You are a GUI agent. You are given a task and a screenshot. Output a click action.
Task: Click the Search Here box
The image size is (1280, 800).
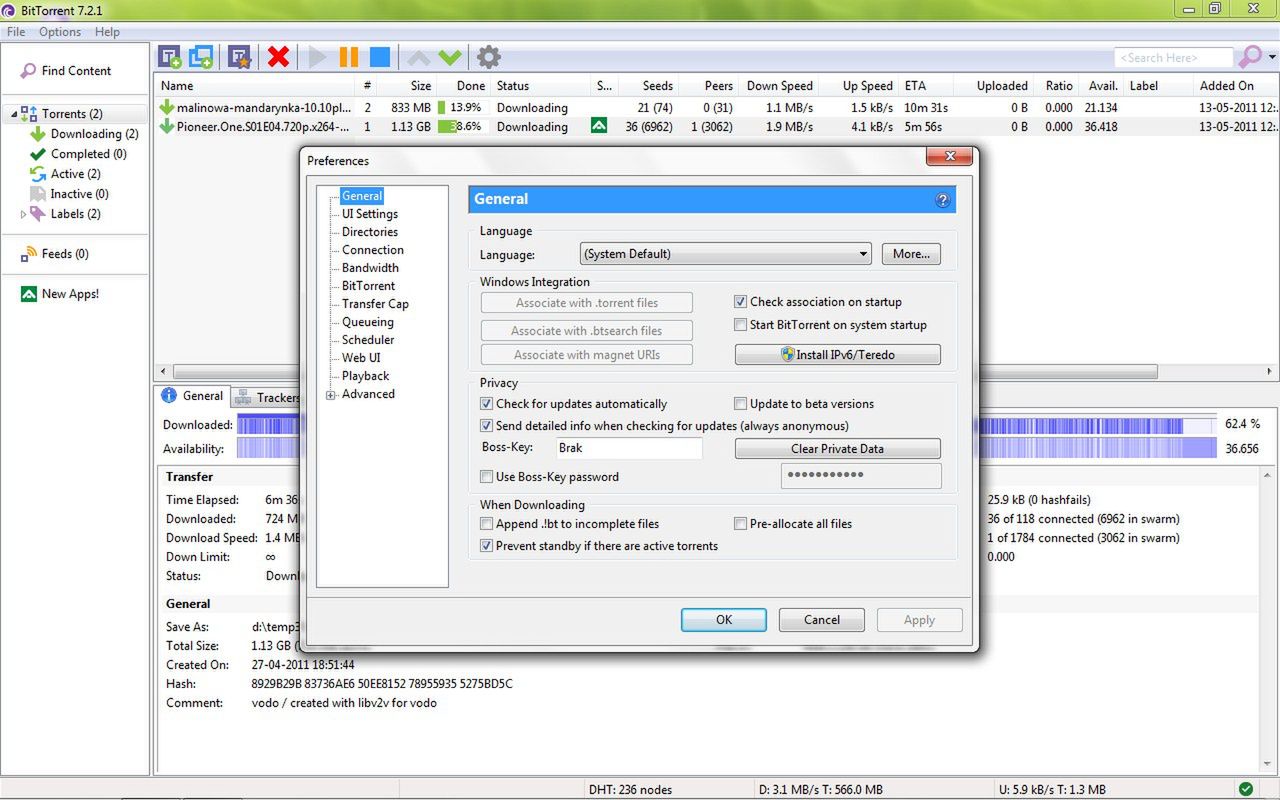pos(1174,58)
